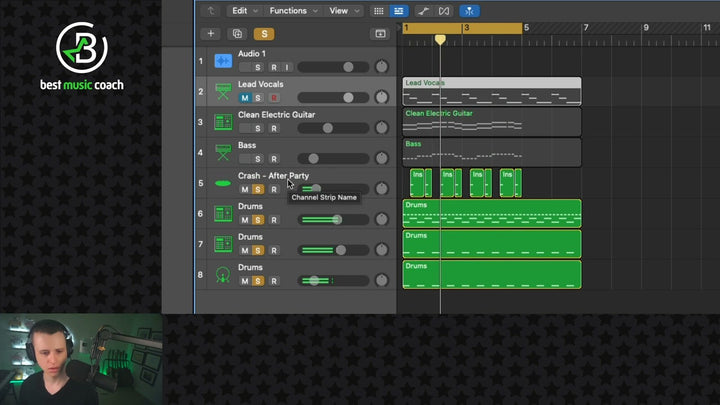
Task: Click the Clean Electric Guitar track name
Action: tap(276, 114)
